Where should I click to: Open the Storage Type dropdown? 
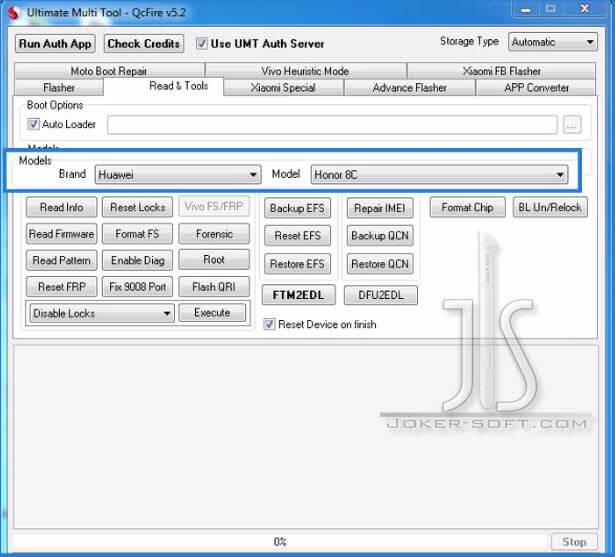[553, 42]
